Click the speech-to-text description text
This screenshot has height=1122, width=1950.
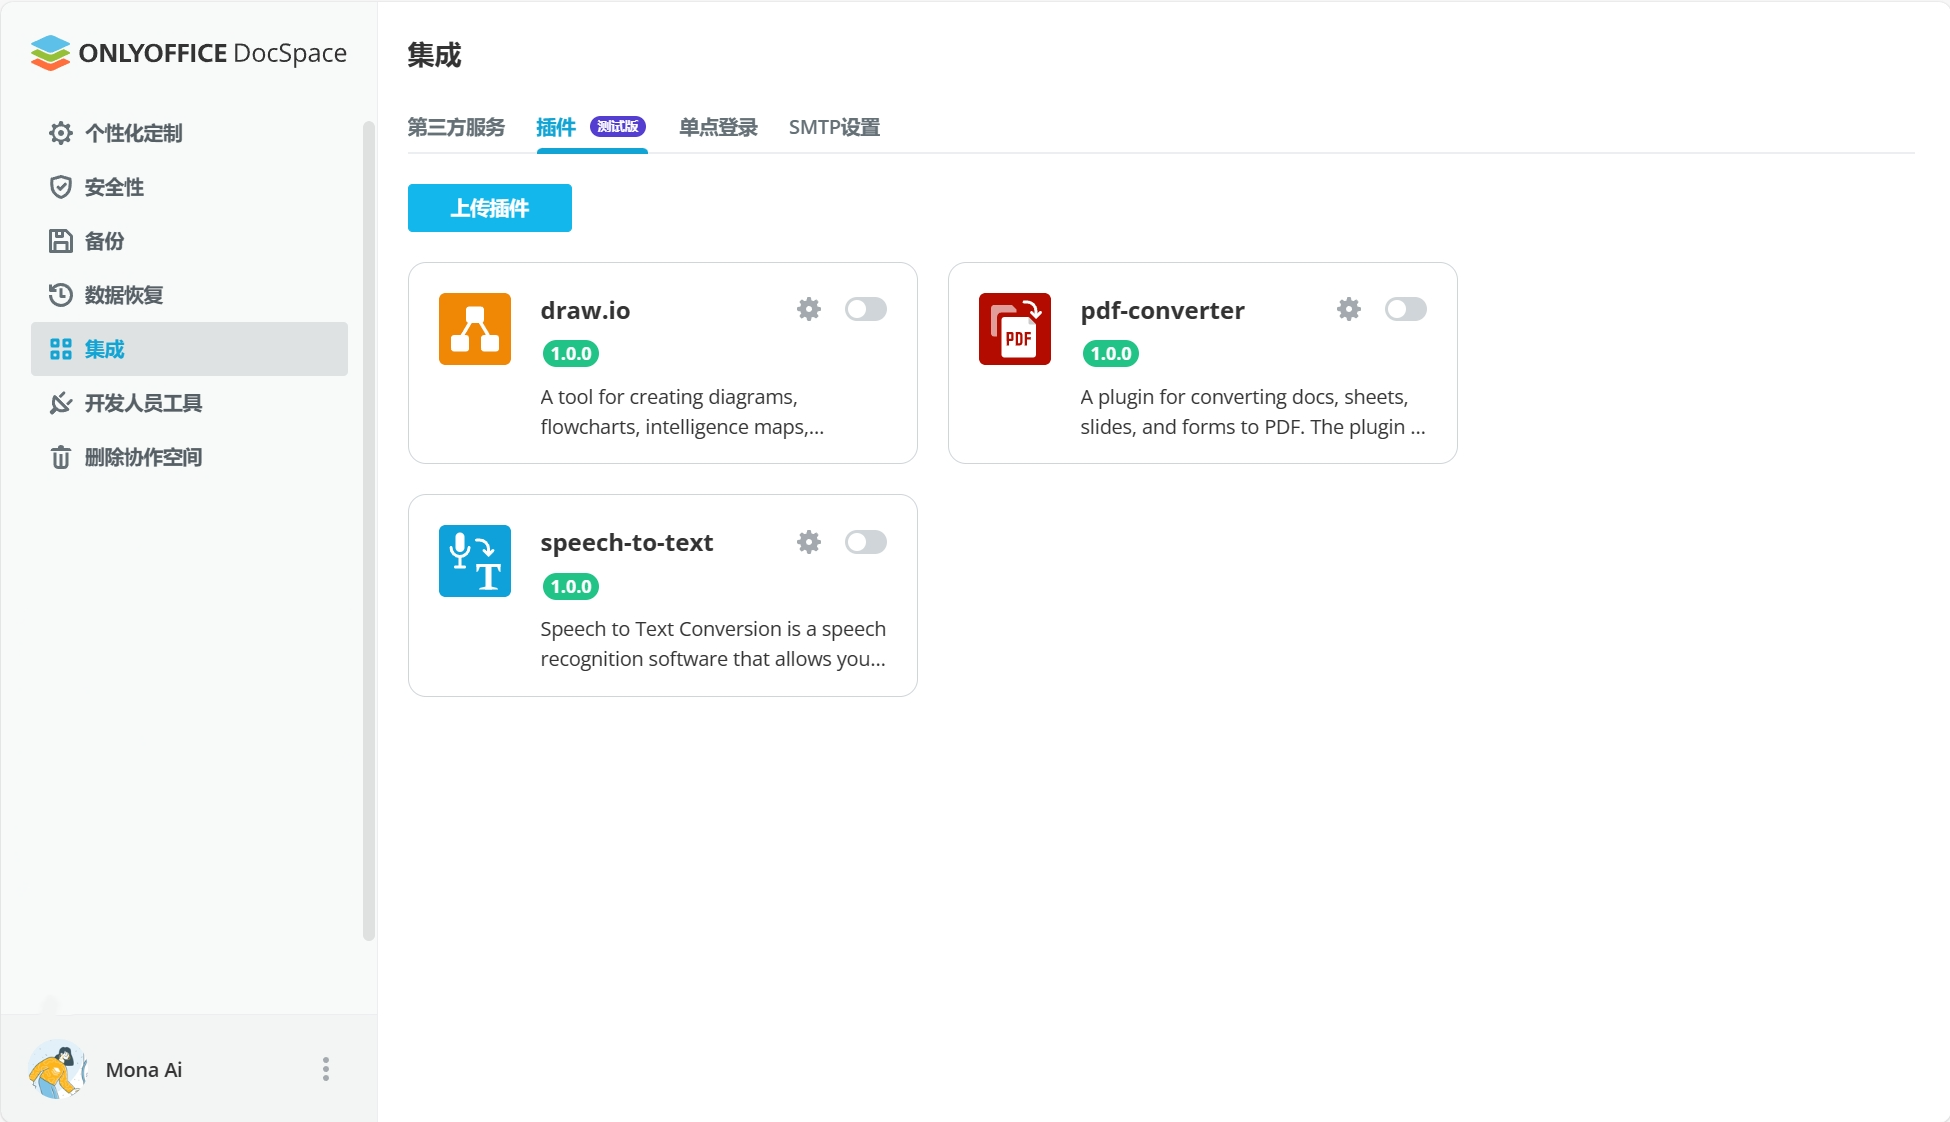(713, 644)
